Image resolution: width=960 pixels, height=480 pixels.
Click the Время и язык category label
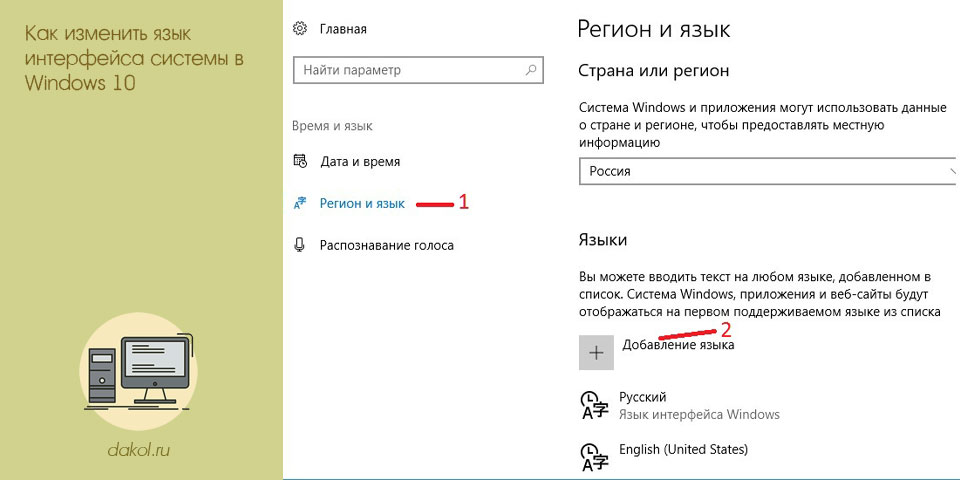[x=332, y=126]
